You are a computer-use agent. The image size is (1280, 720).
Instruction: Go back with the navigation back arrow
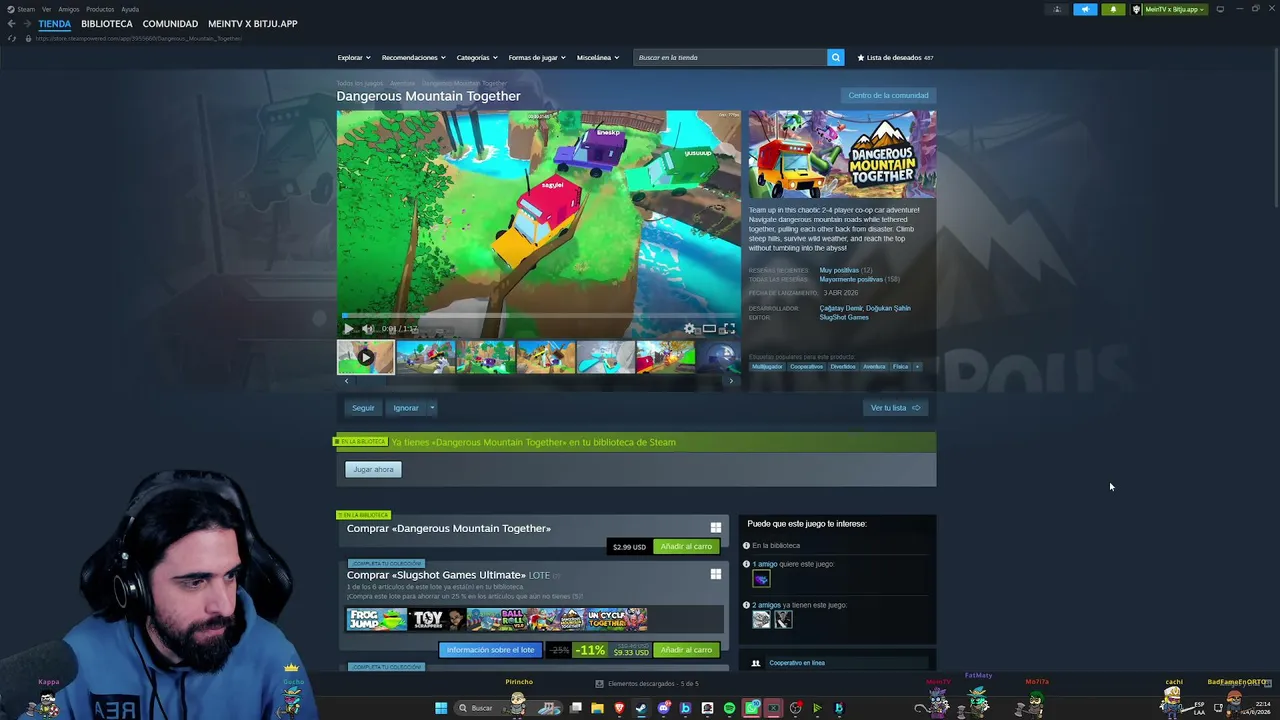pyautogui.click(x=11, y=23)
